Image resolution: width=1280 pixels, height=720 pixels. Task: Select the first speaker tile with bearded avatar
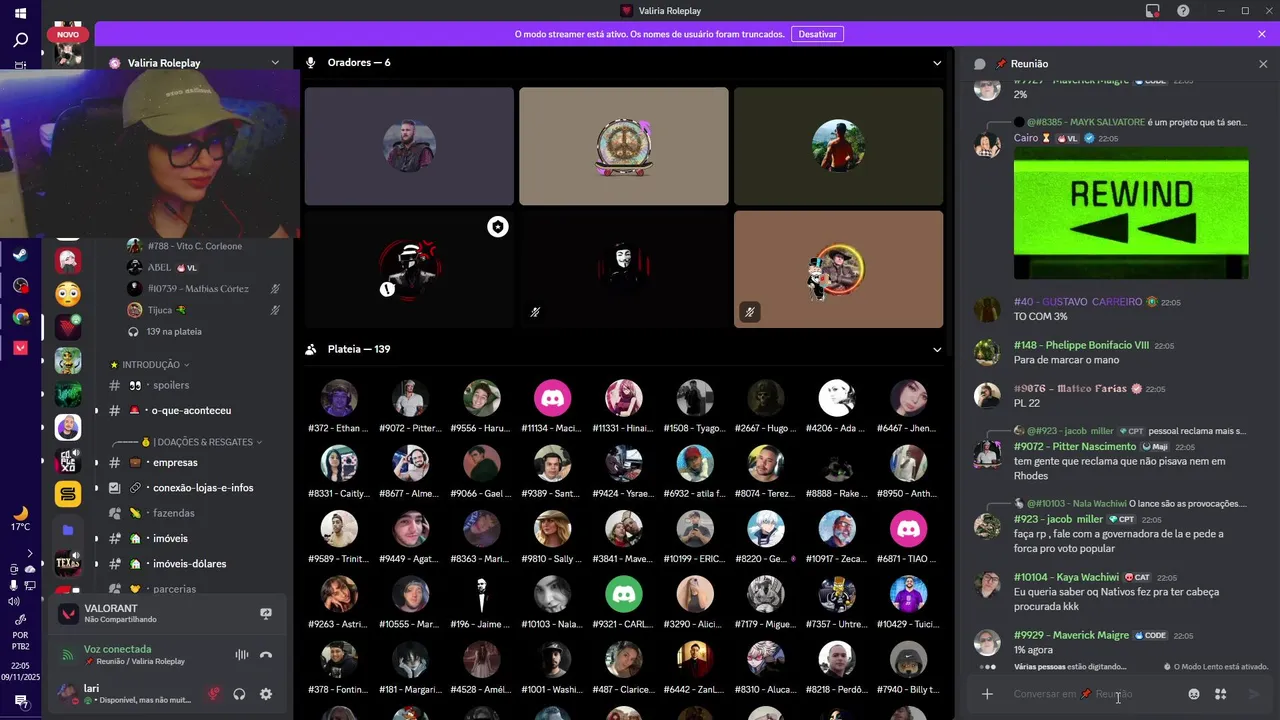[x=409, y=146]
